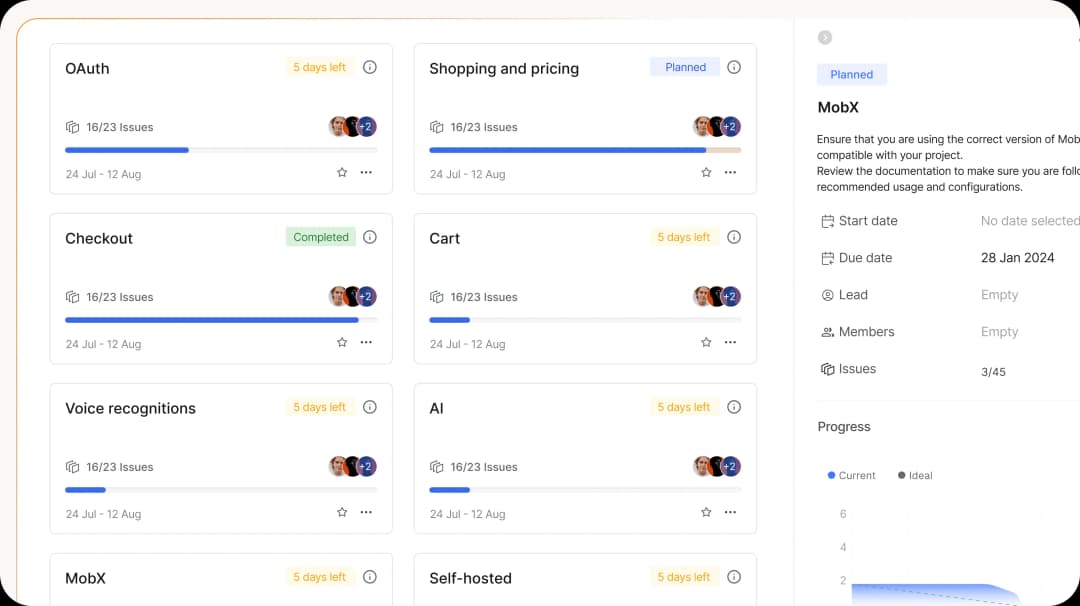The width and height of the screenshot is (1080, 606).
Task: Click the info icon on the AI card
Action: pos(734,407)
